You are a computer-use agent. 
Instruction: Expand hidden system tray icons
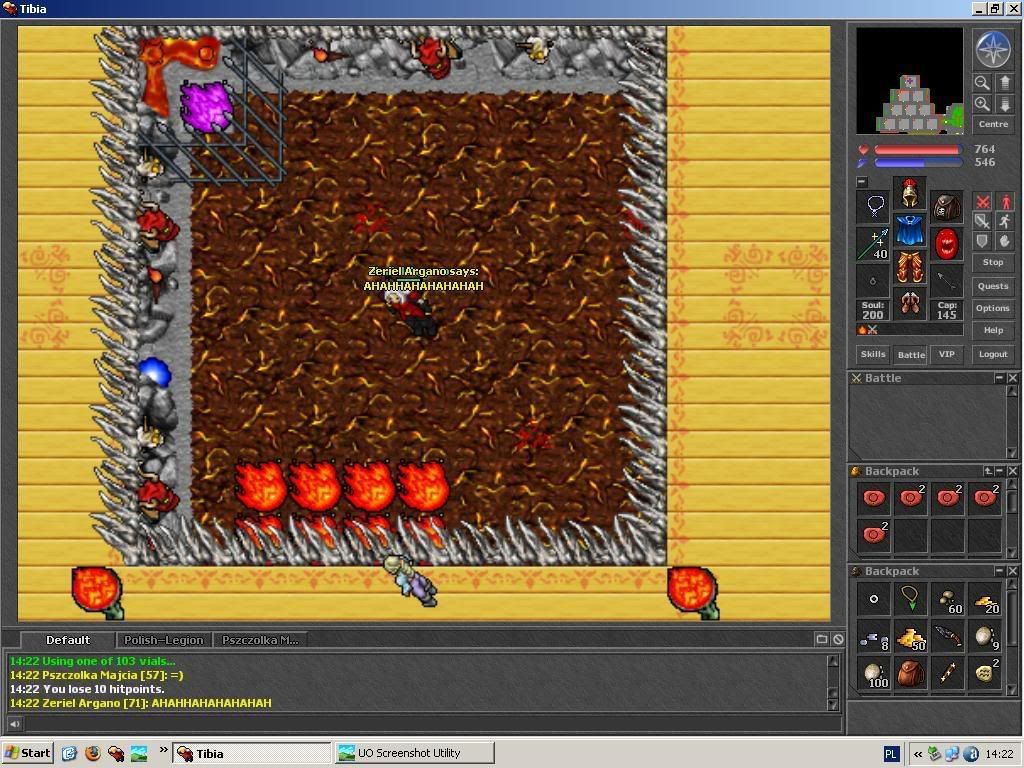(x=918, y=754)
